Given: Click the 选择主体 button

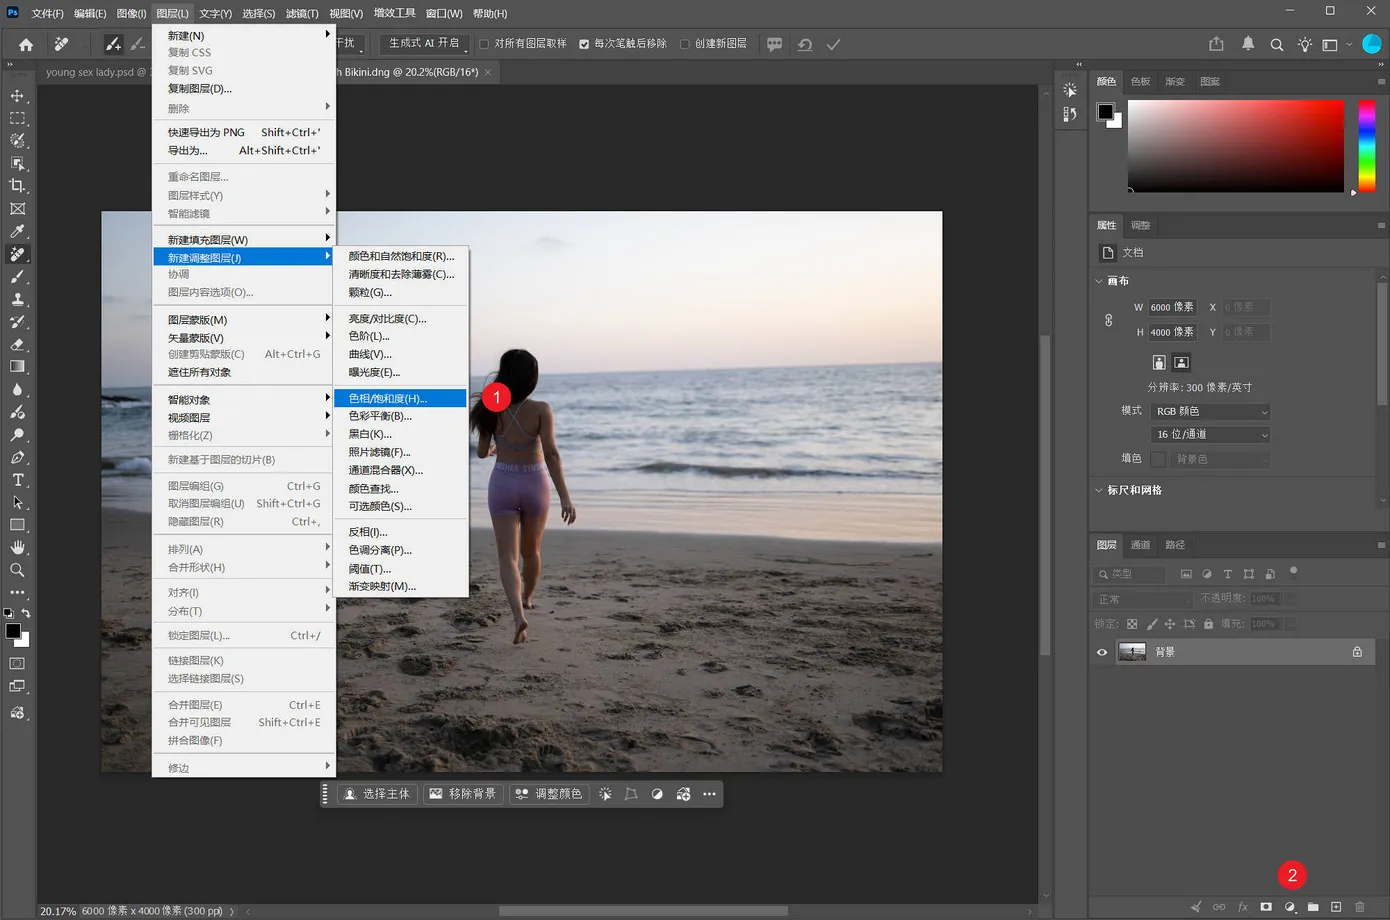Looking at the screenshot, I should [376, 794].
